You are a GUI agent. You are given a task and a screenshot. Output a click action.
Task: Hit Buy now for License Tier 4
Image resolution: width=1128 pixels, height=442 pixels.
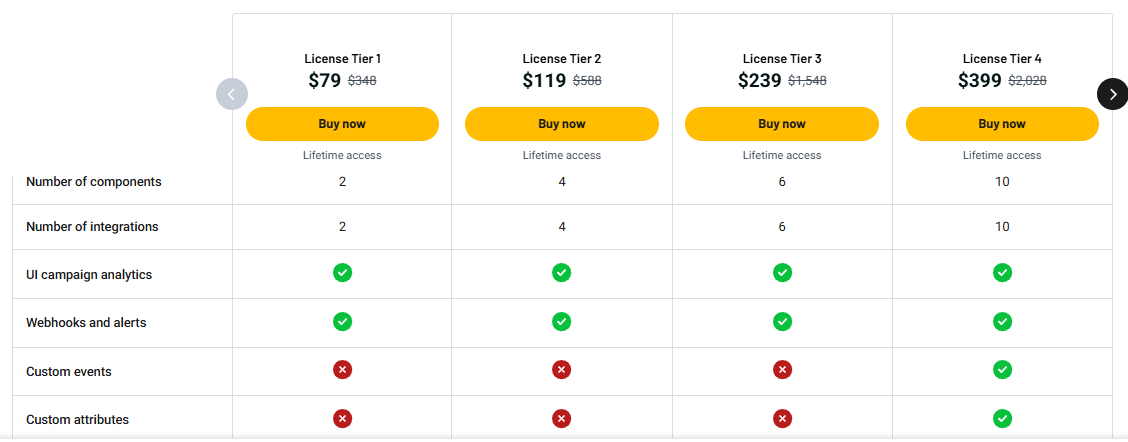coord(1002,124)
